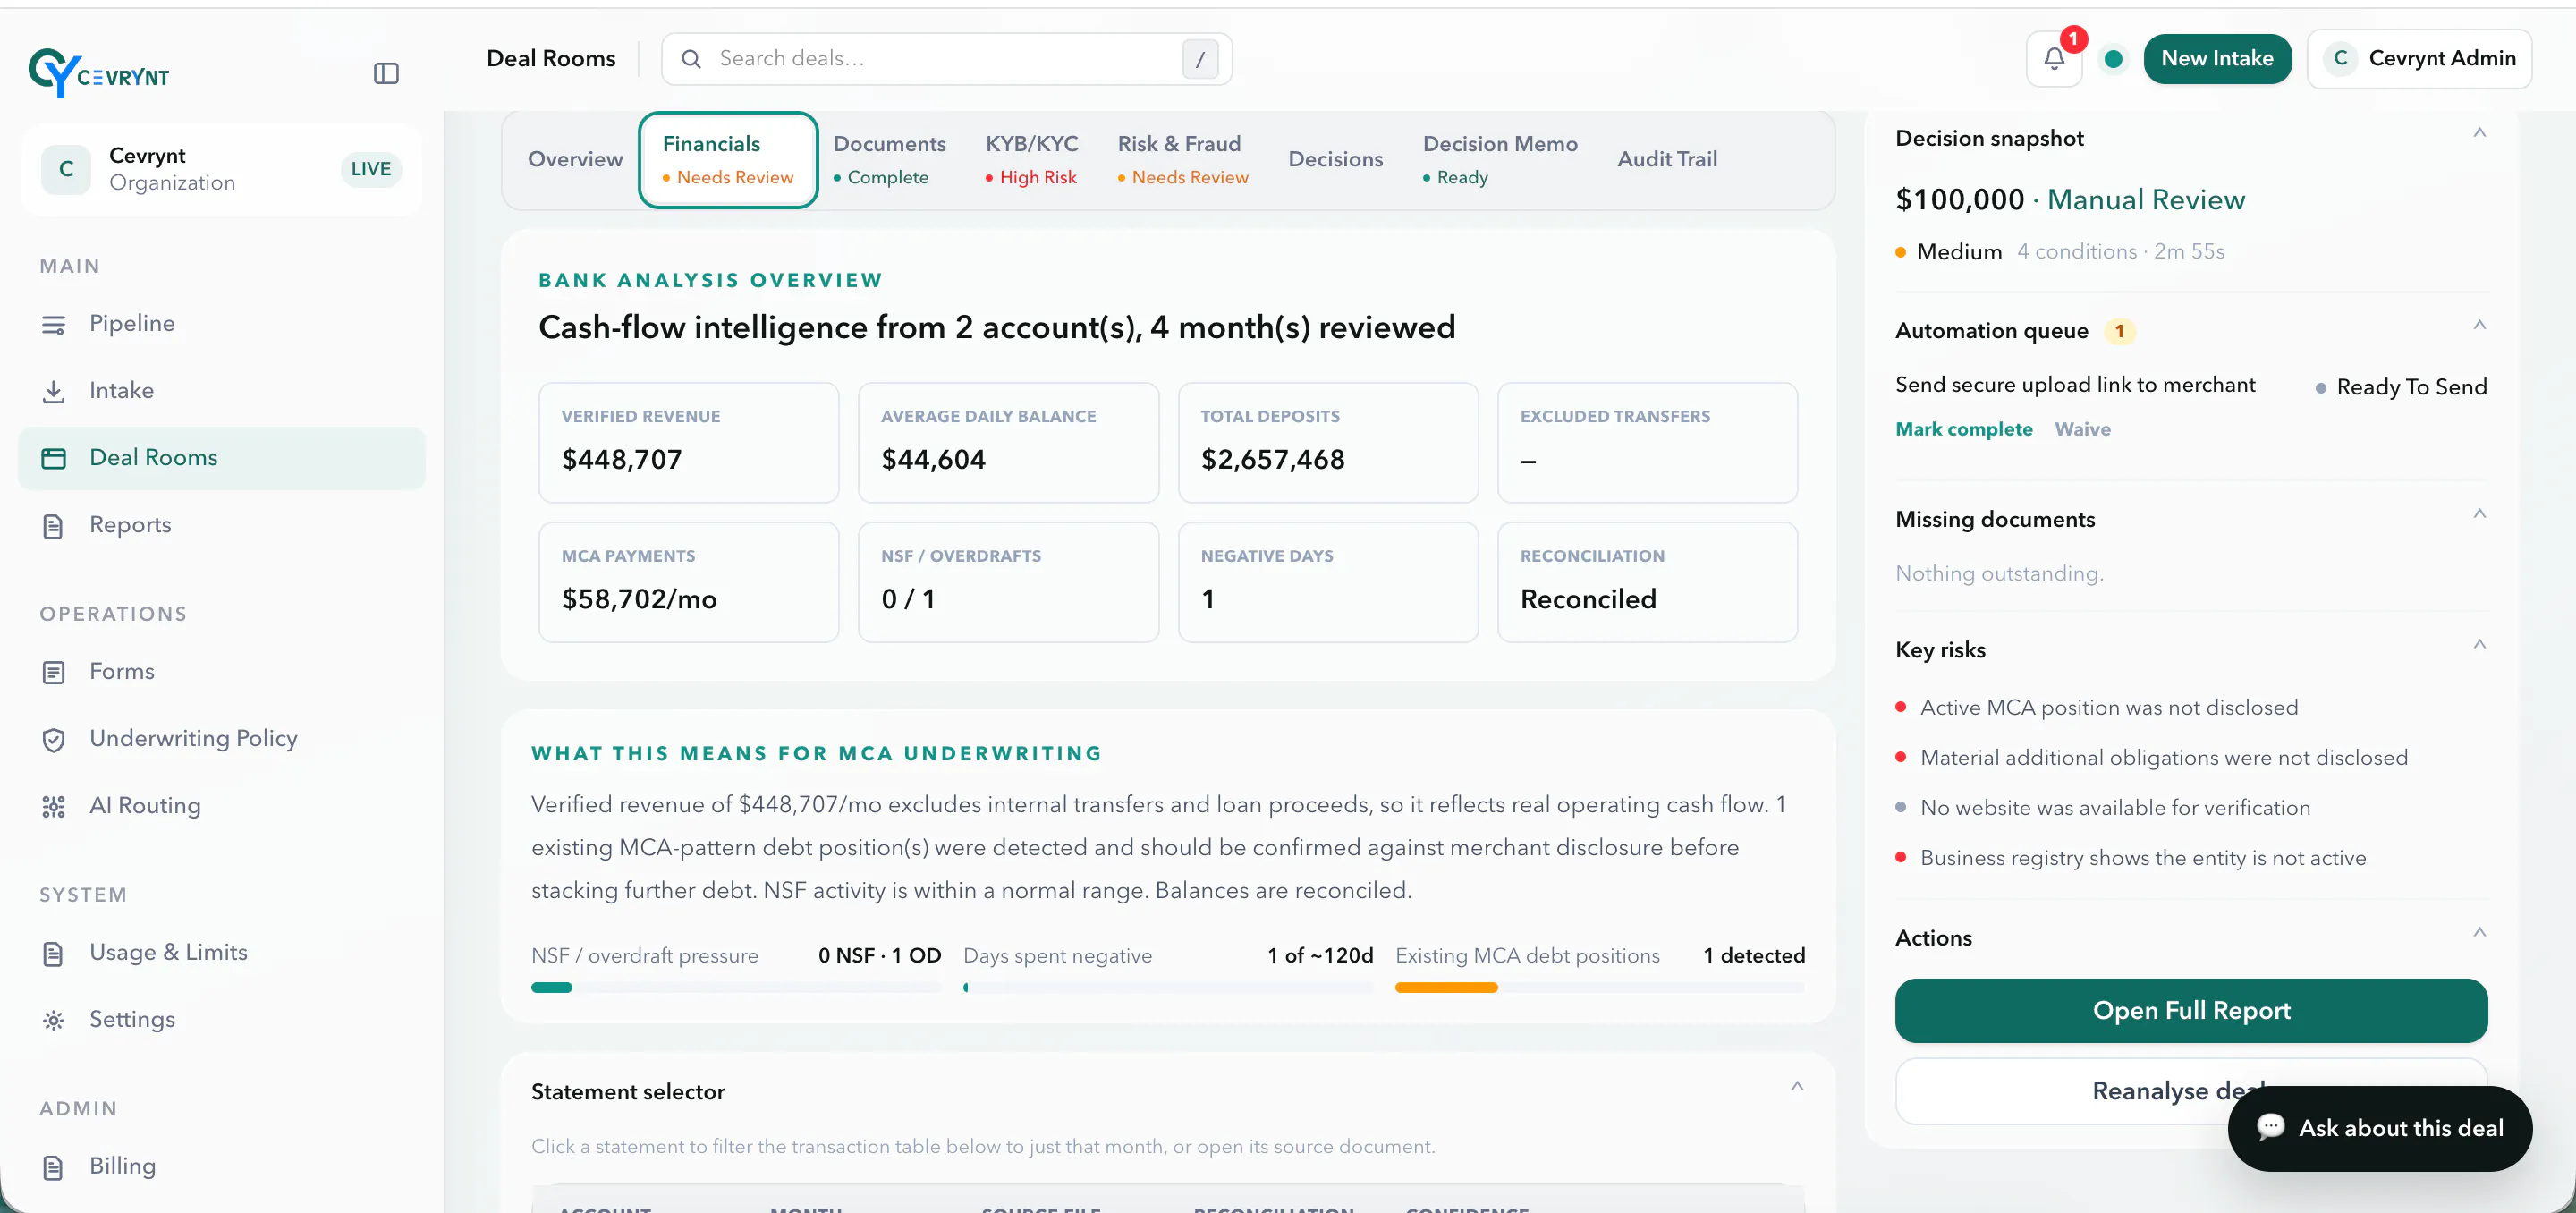The height and width of the screenshot is (1213, 2576).
Task: Collapse the Actions section
Action: [2479, 932]
